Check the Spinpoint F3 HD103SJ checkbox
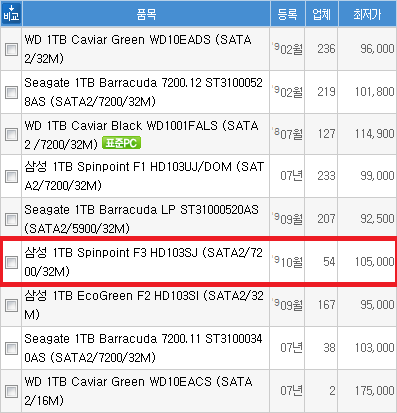 pos(11,262)
